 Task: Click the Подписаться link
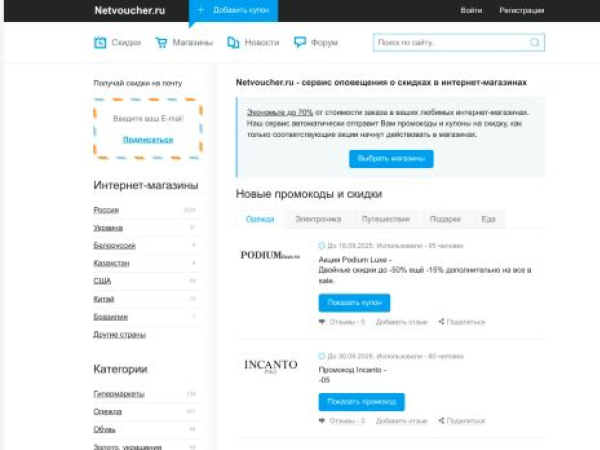pos(148,140)
